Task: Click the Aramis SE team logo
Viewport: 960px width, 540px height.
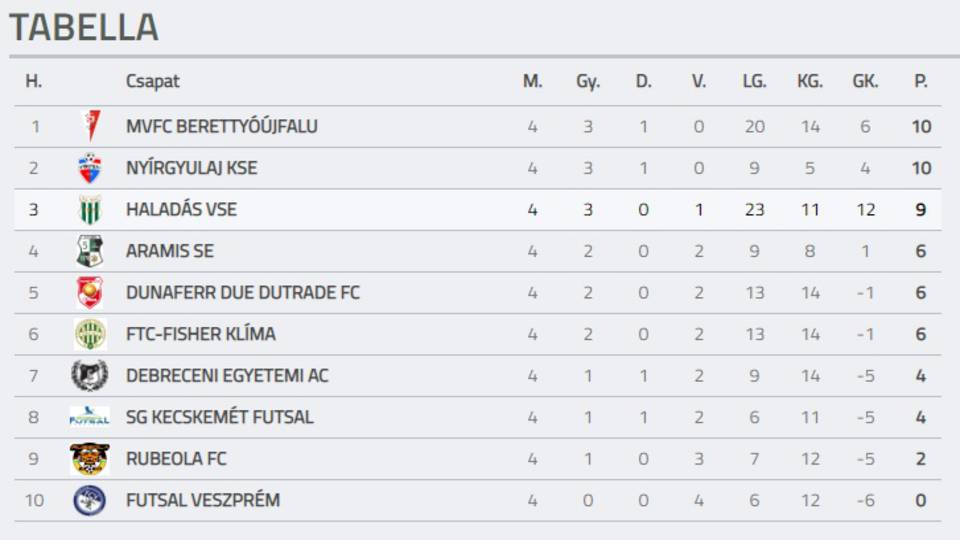Action: [90, 251]
